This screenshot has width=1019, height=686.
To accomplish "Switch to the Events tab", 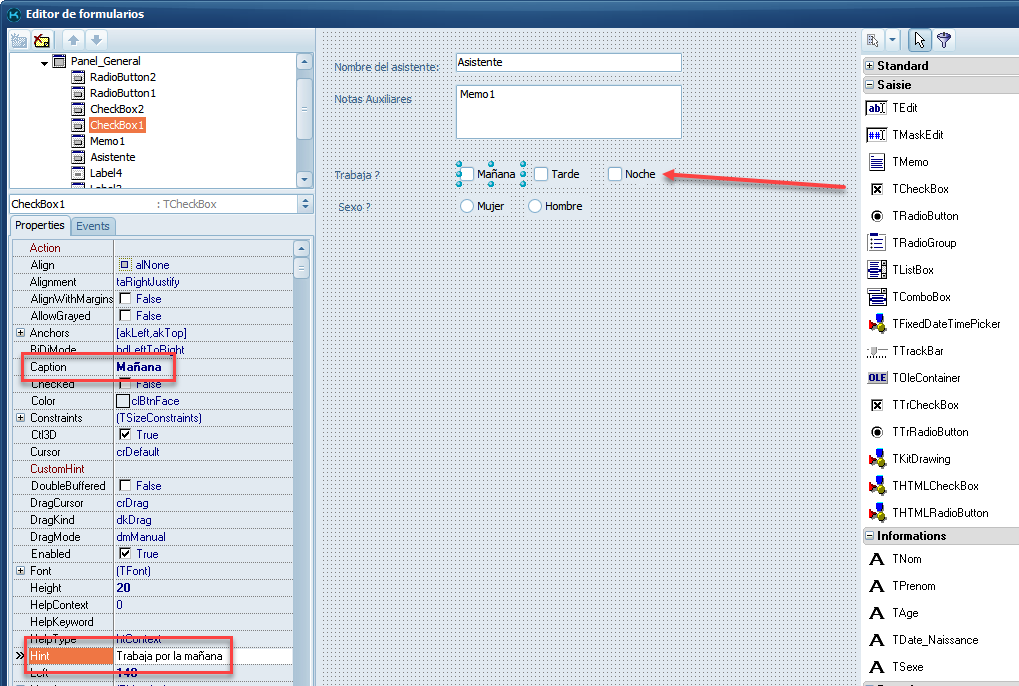I will [x=93, y=226].
